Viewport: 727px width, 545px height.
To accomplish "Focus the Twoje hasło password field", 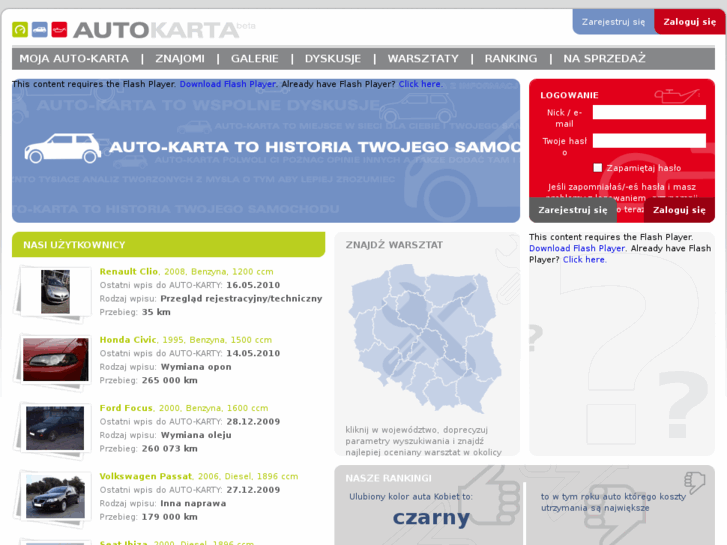I will [x=649, y=141].
